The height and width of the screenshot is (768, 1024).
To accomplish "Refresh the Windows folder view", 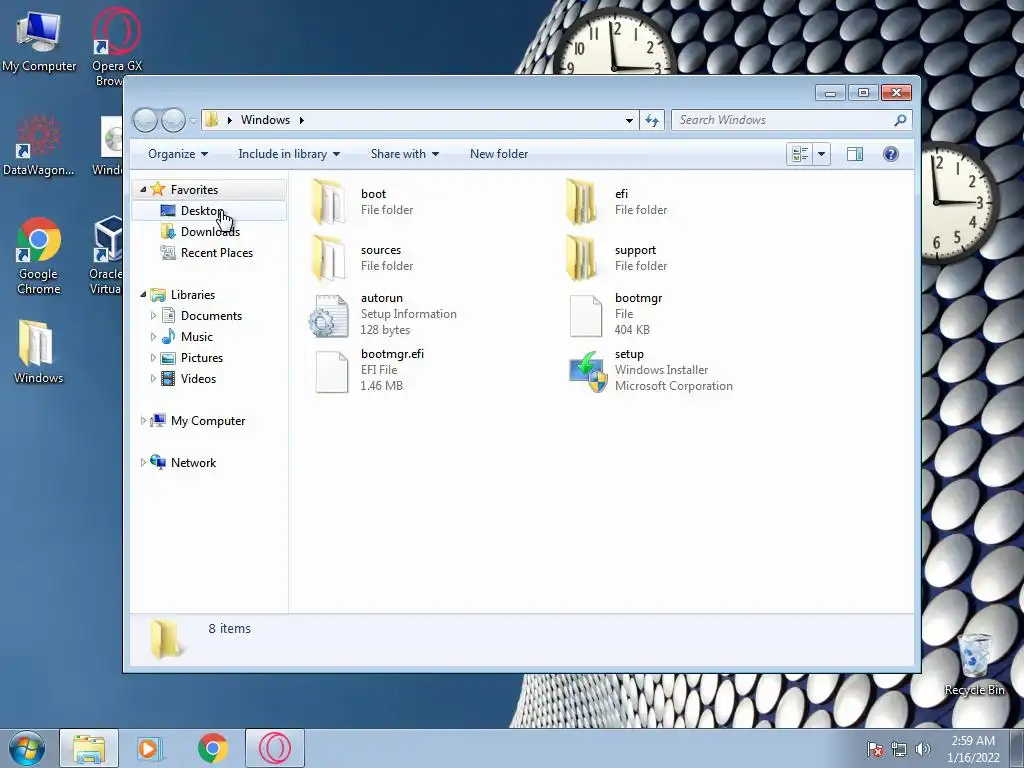I will pyautogui.click(x=652, y=120).
